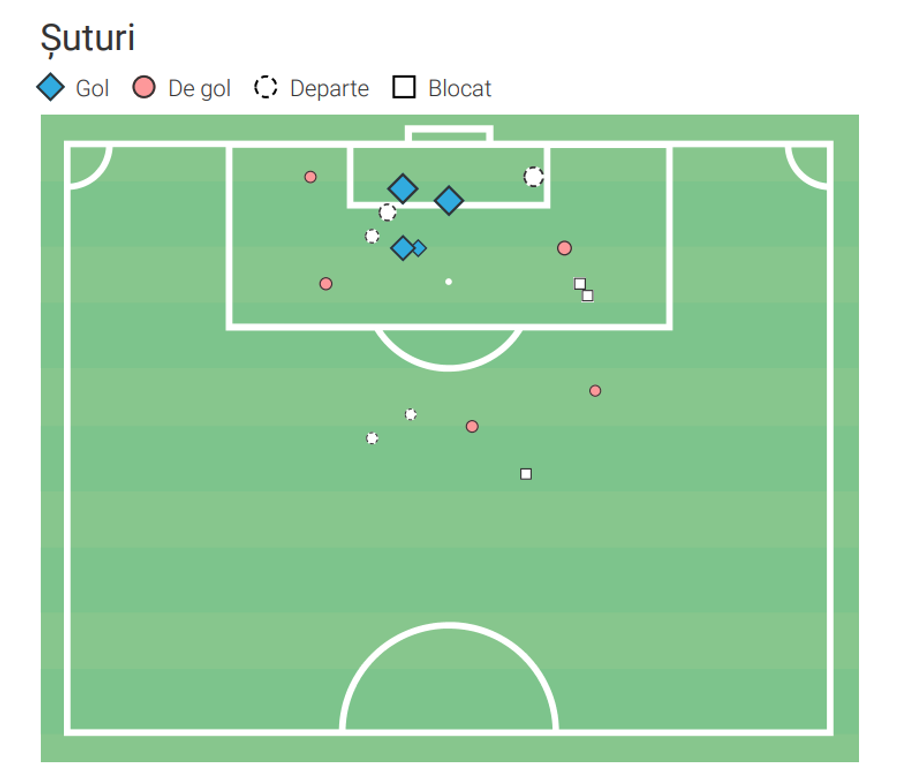Viewport: 900px width, 781px height.
Task: Select the Gol legend label
Action: (92, 88)
